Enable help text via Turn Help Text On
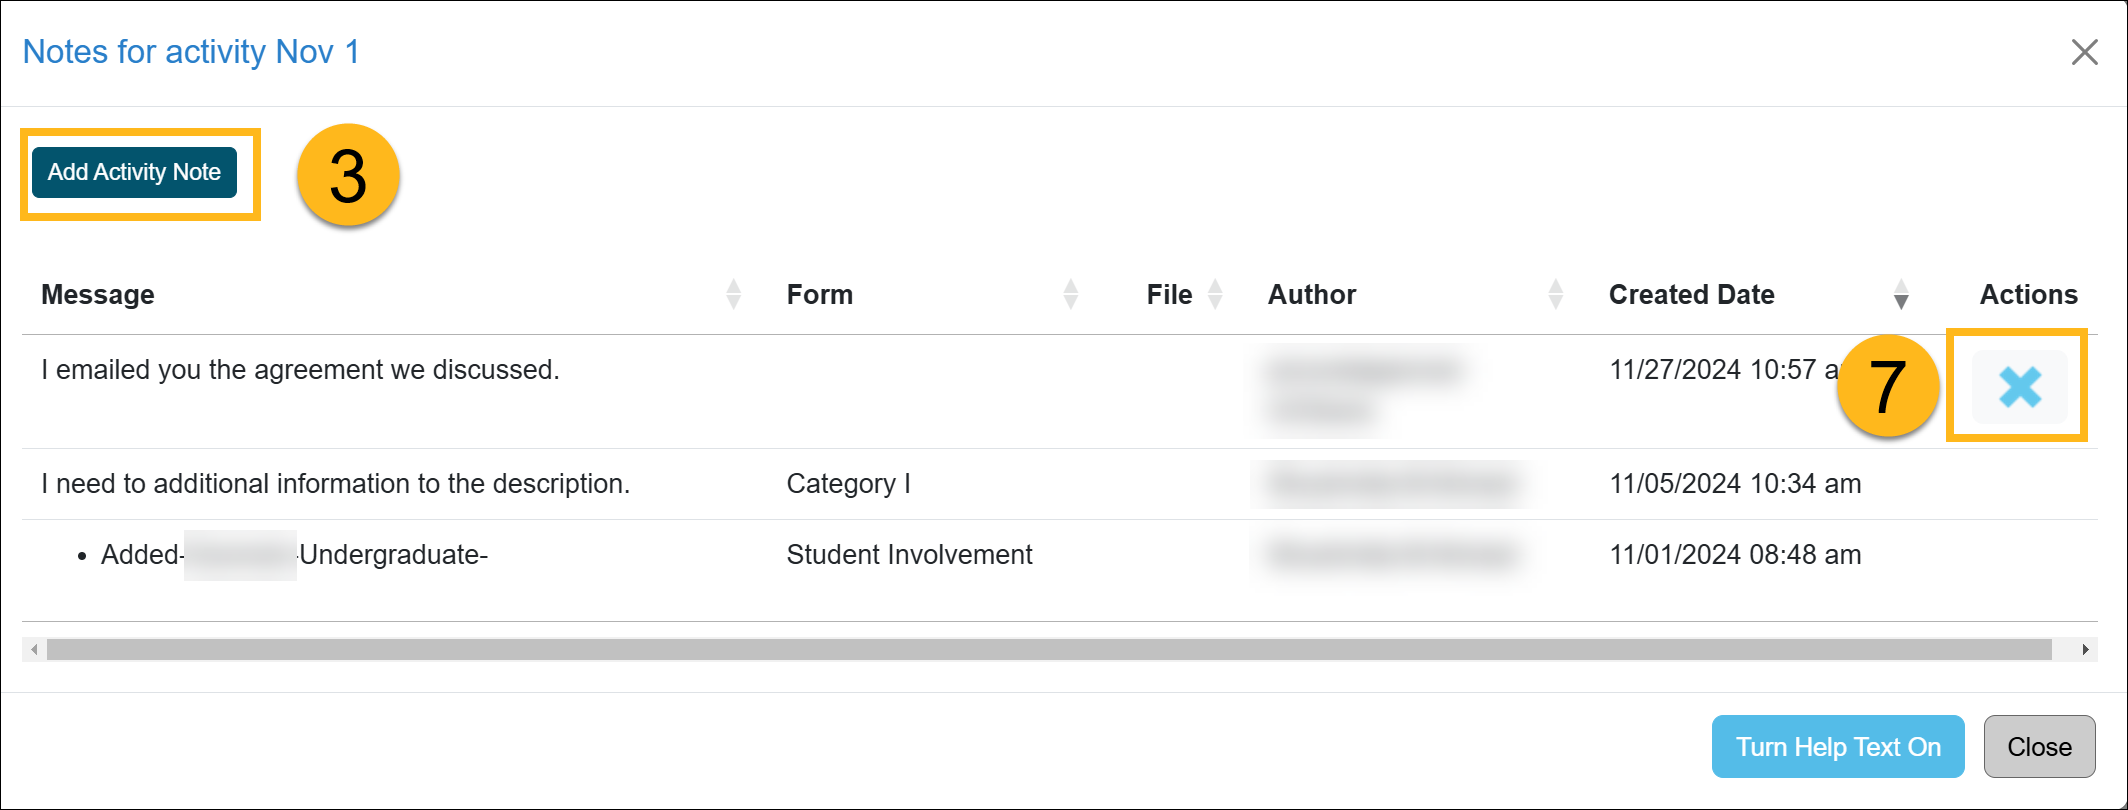 [x=1837, y=746]
